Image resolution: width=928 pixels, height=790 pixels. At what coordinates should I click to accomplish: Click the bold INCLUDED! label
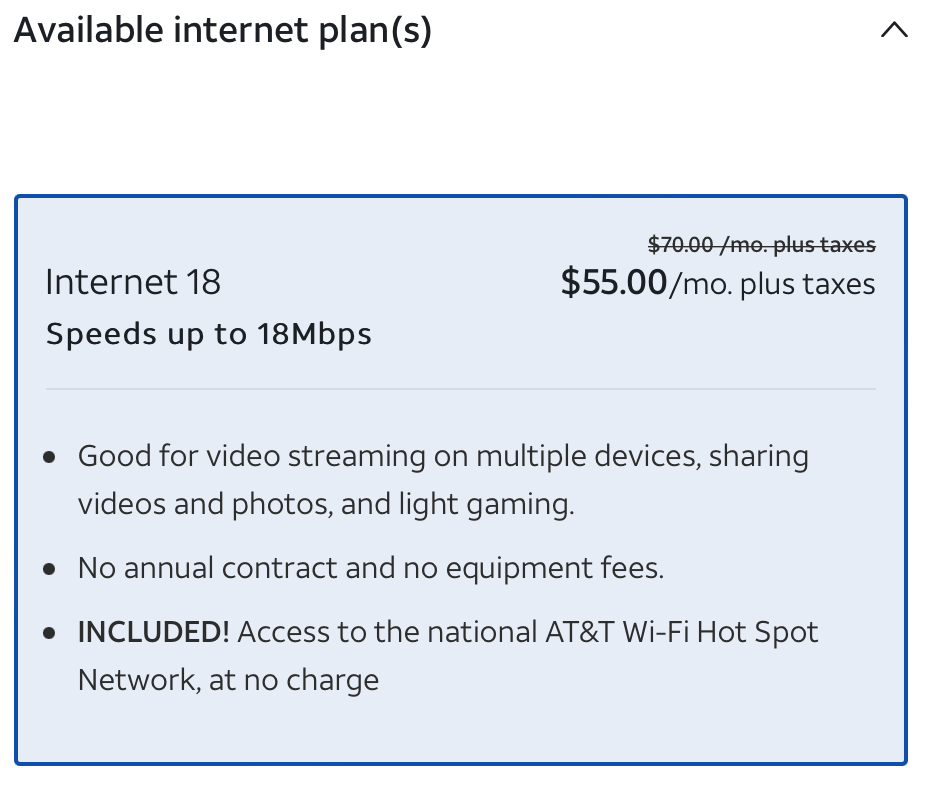coord(153,632)
